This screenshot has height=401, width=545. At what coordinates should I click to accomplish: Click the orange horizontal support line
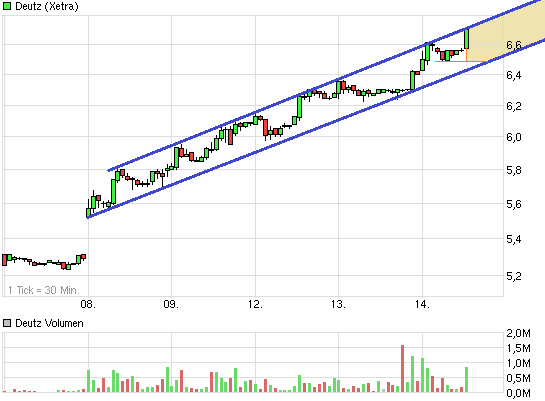click(461, 62)
